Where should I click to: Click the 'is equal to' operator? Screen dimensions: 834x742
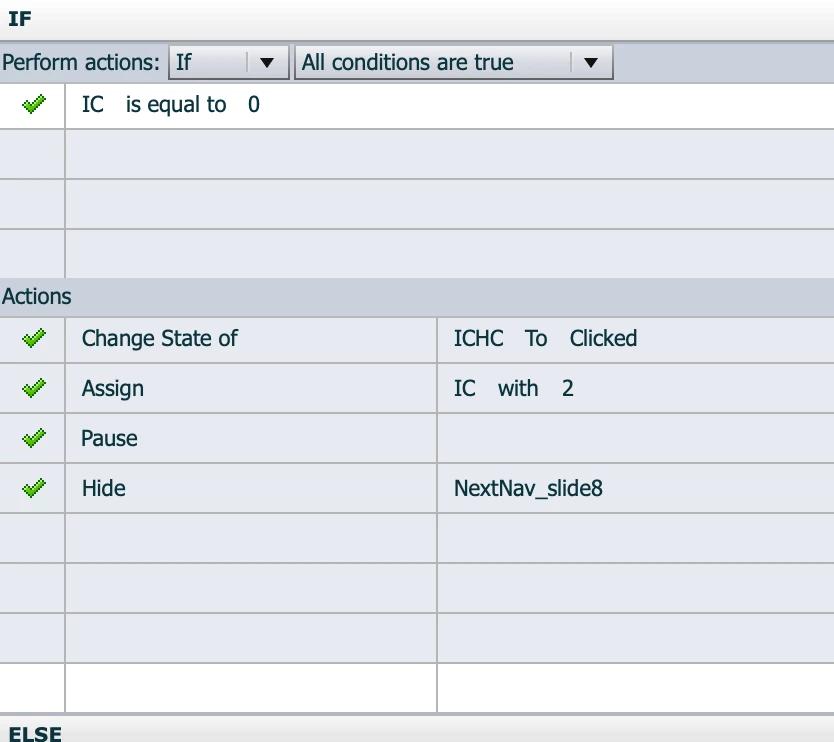point(176,105)
